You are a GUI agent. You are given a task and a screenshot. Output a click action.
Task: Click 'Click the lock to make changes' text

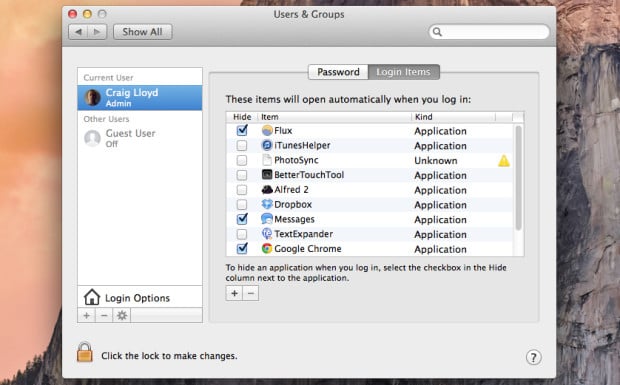pos(169,356)
